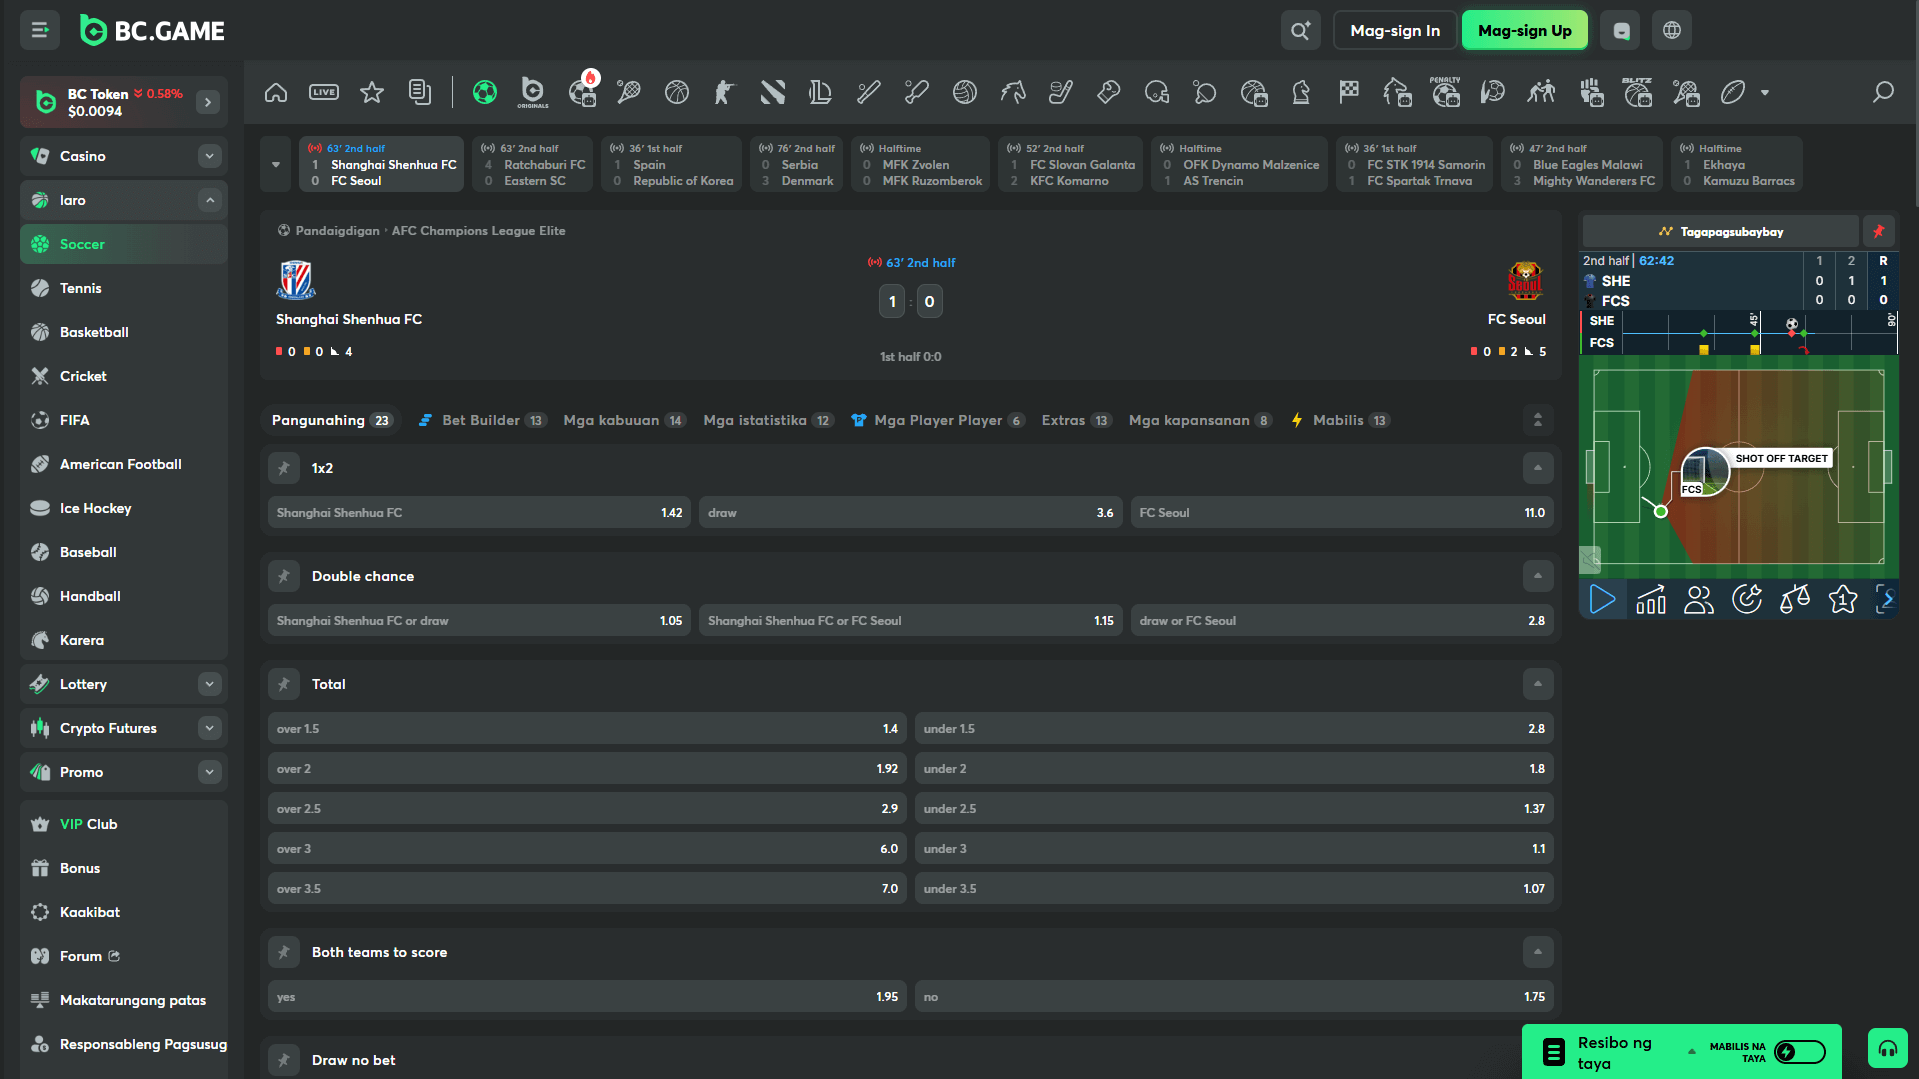Switch to Mga Player Player tab

pyautogui.click(x=937, y=420)
